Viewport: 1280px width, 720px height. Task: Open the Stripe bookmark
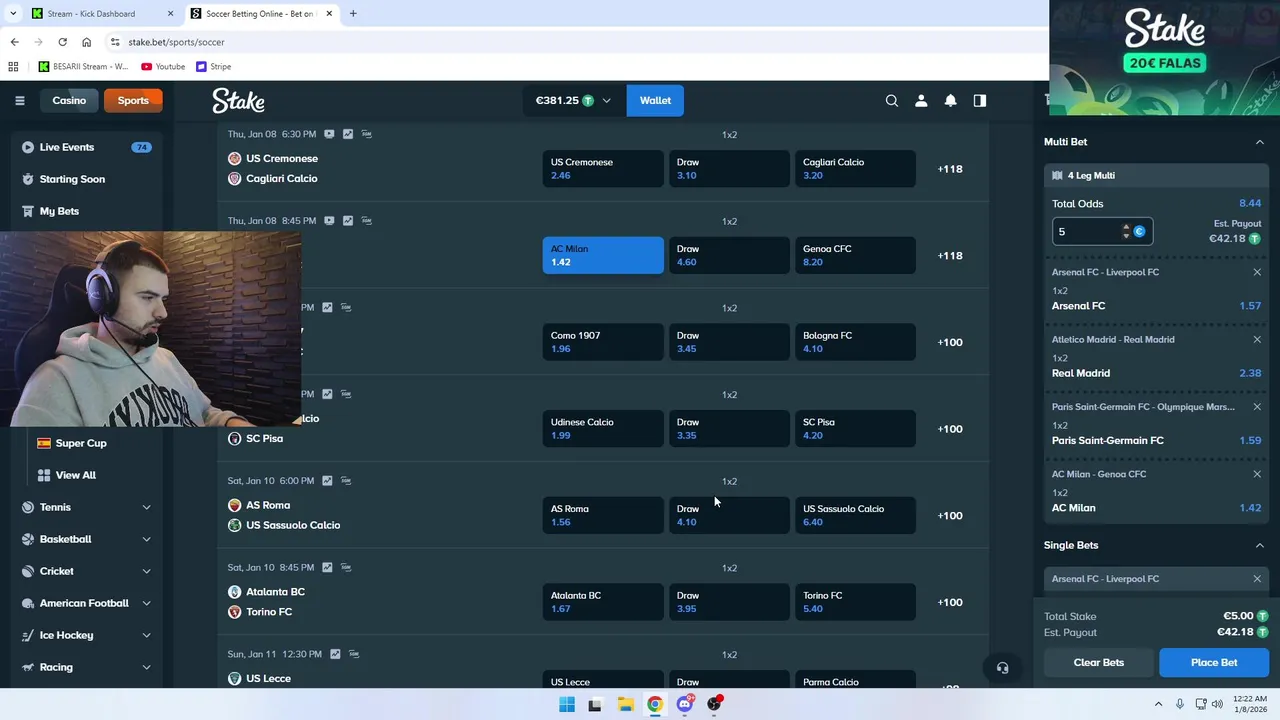tap(214, 66)
